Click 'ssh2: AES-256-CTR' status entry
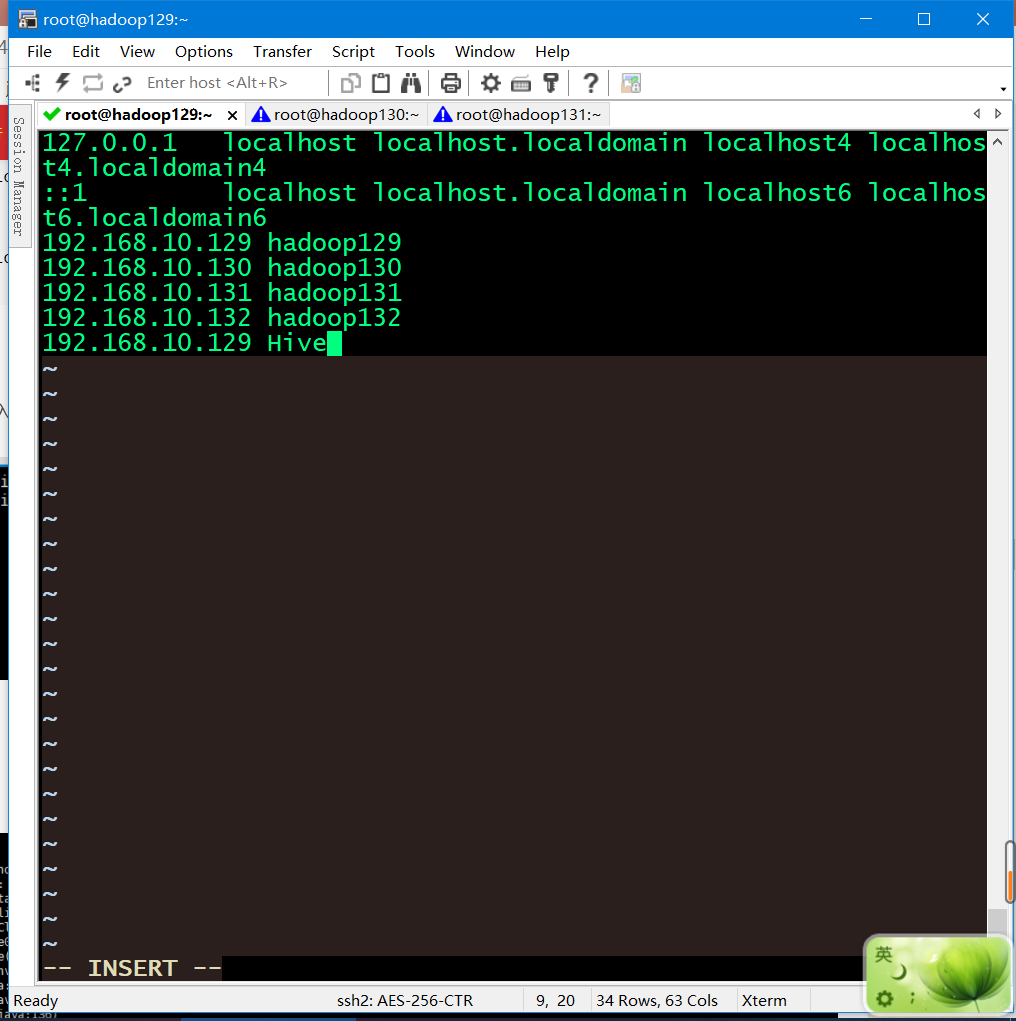This screenshot has height=1021, width=1016. click(x=404, y=1000)
